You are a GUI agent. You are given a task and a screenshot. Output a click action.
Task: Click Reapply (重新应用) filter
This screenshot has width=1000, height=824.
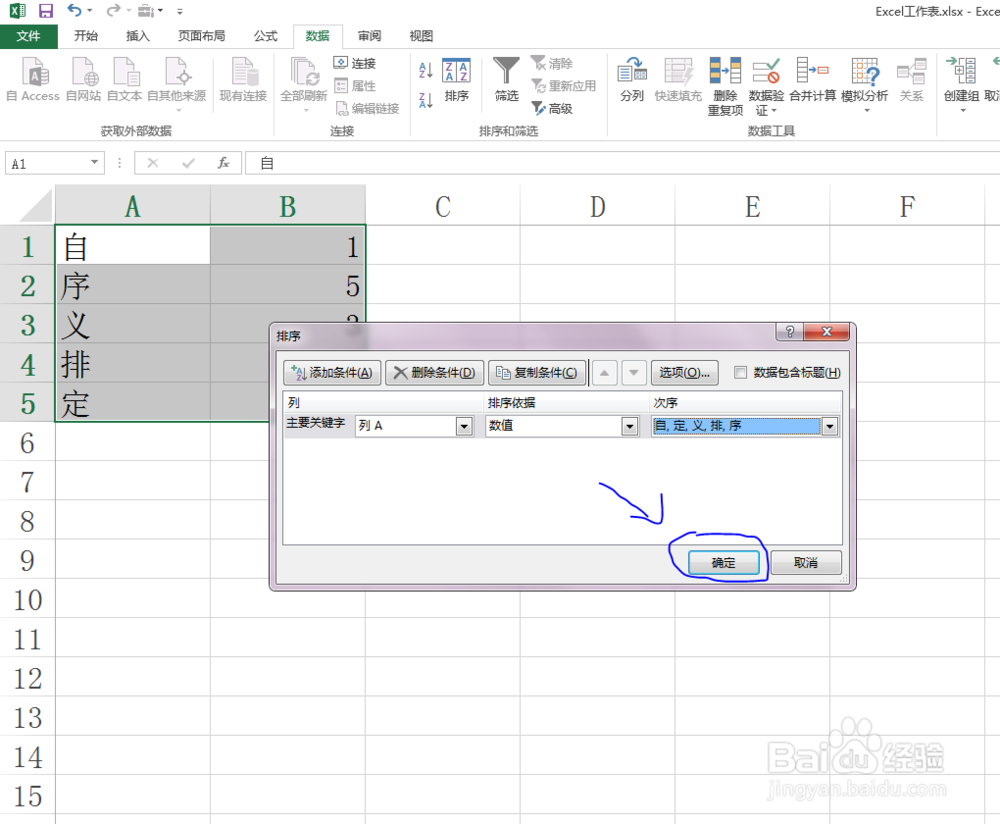(x=564, y=85)
